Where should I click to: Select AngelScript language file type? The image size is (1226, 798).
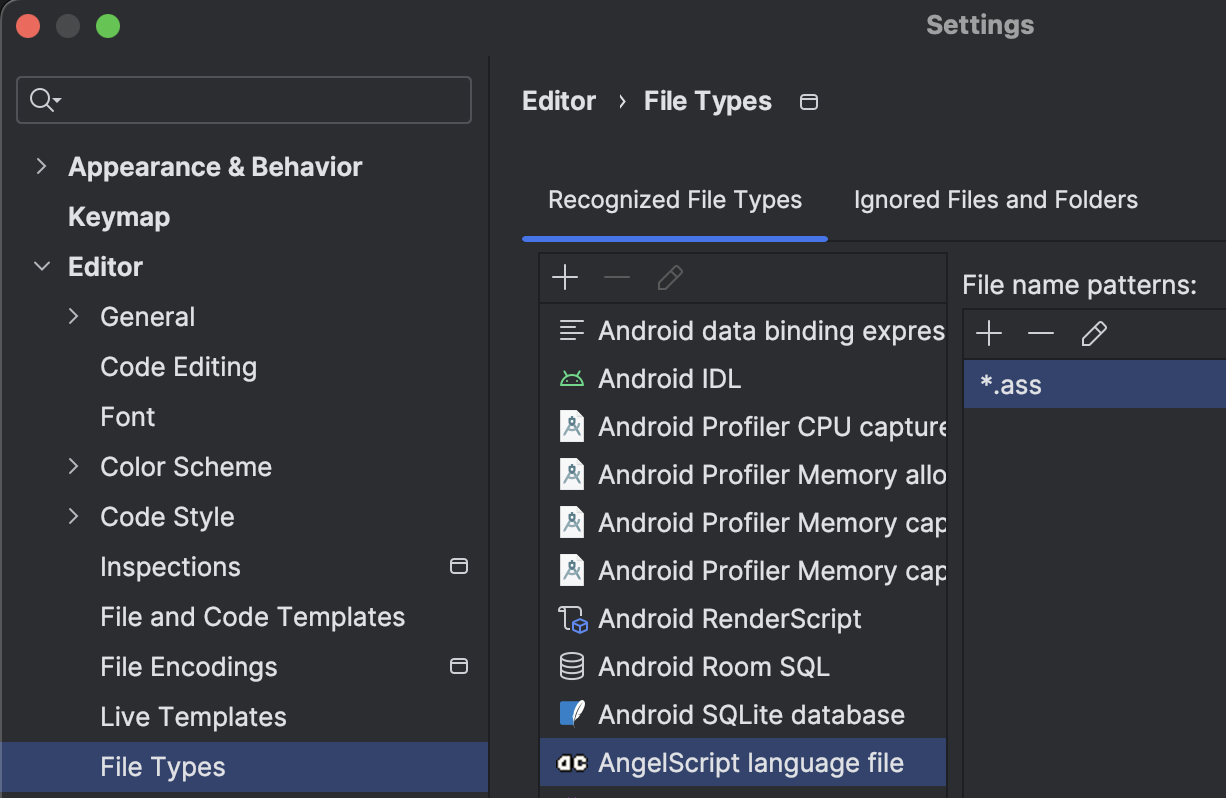point(743,763)
